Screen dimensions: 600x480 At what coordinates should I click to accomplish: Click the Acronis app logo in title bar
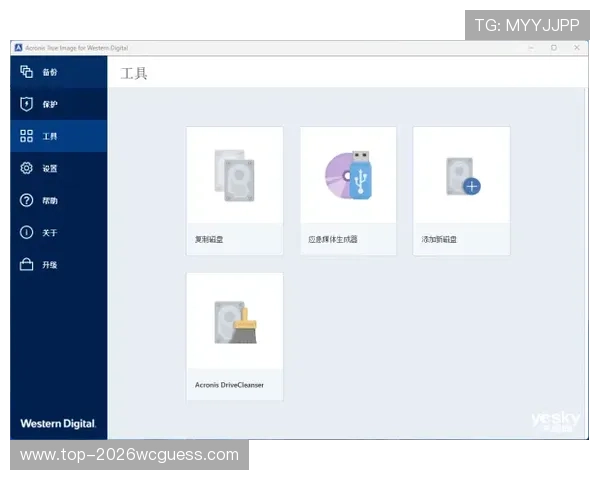coord(18,48)
